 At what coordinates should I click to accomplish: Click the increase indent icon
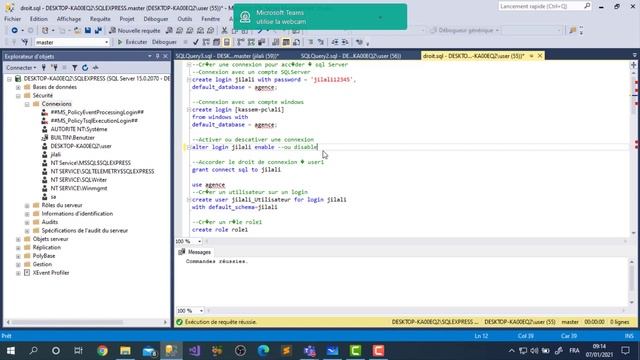point(345,42)
